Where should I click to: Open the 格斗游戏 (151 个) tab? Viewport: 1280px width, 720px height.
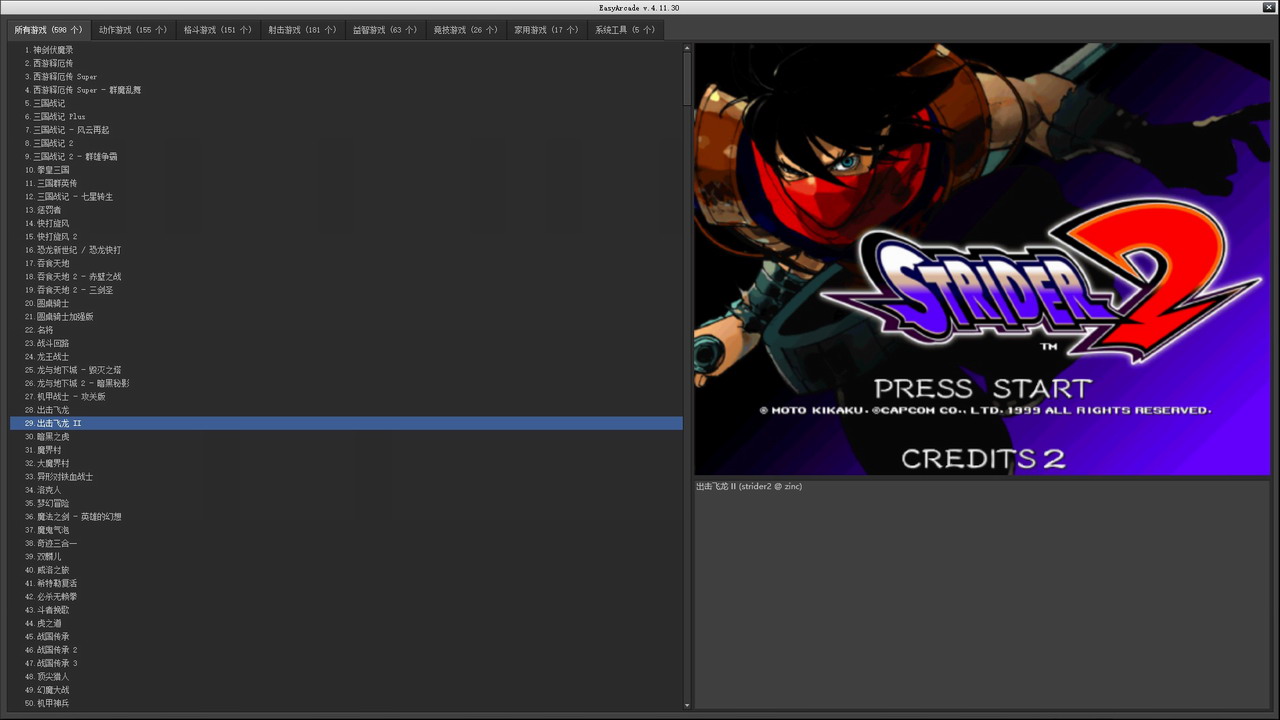[217, 30]
